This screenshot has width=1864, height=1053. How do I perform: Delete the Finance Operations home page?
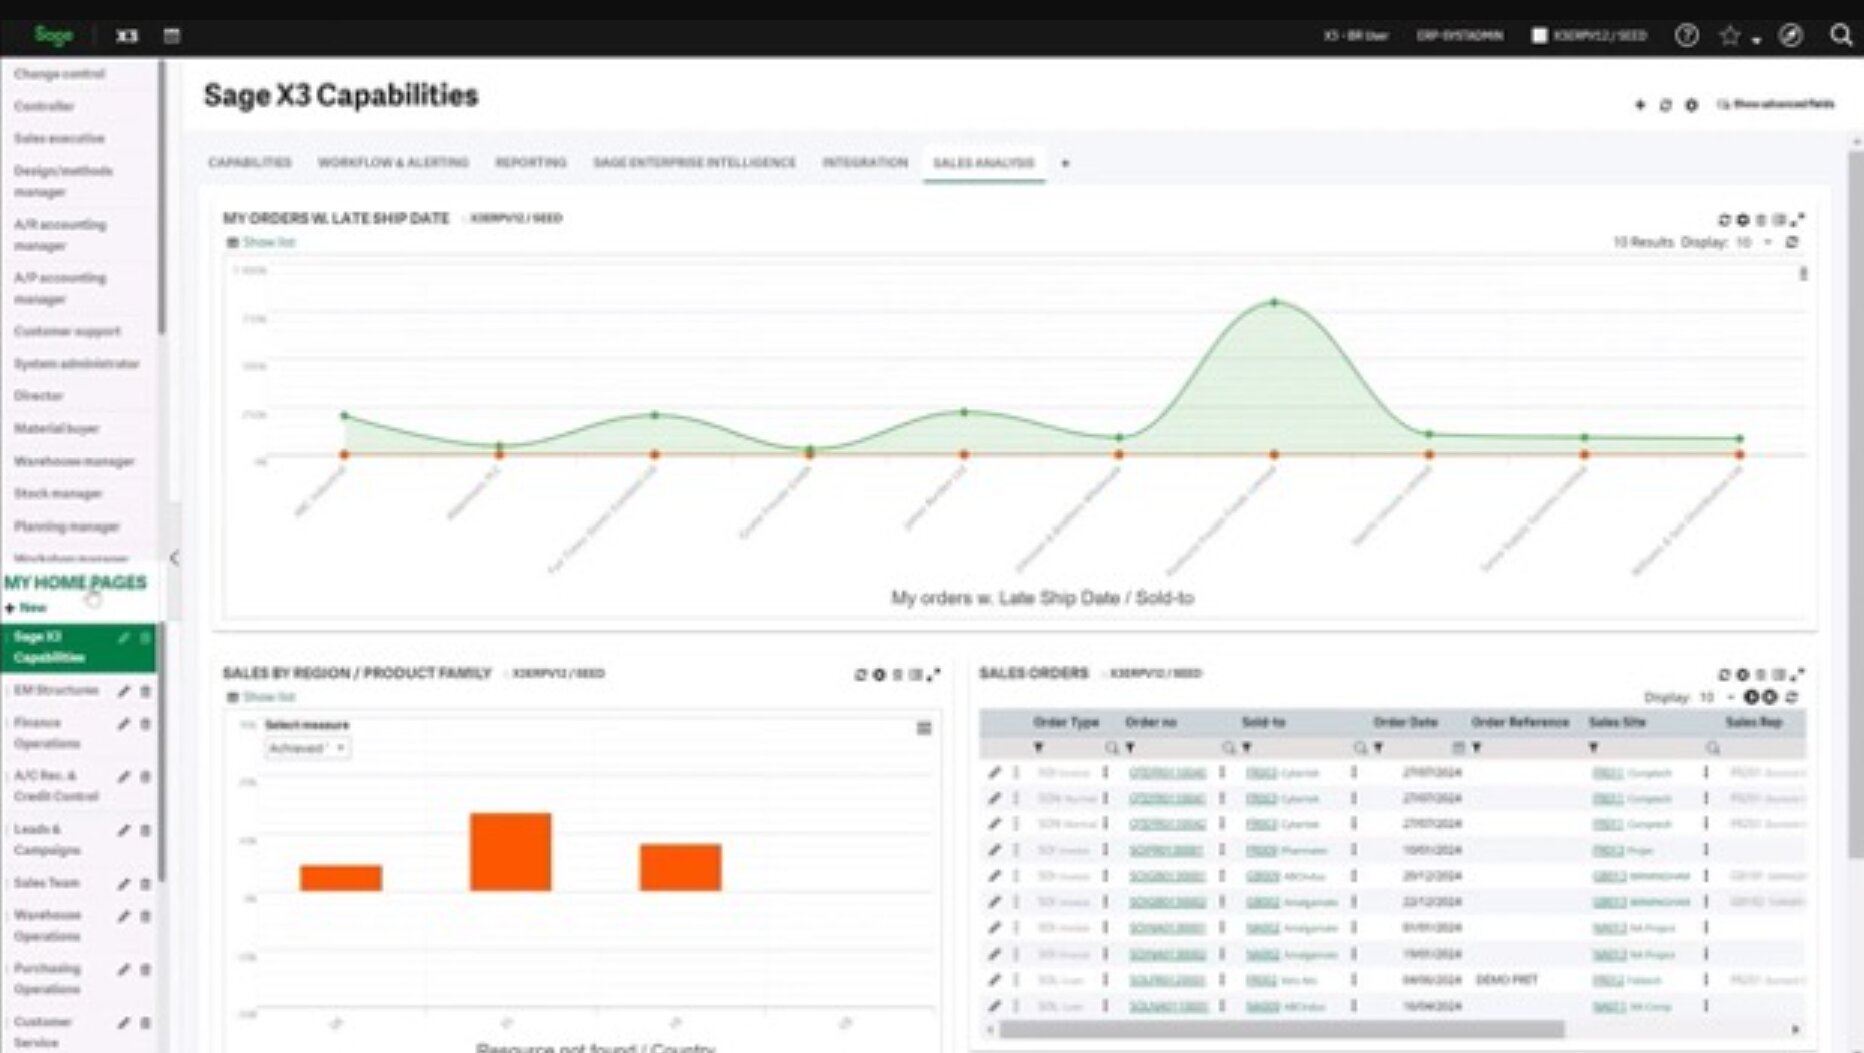tap(146, 724)
